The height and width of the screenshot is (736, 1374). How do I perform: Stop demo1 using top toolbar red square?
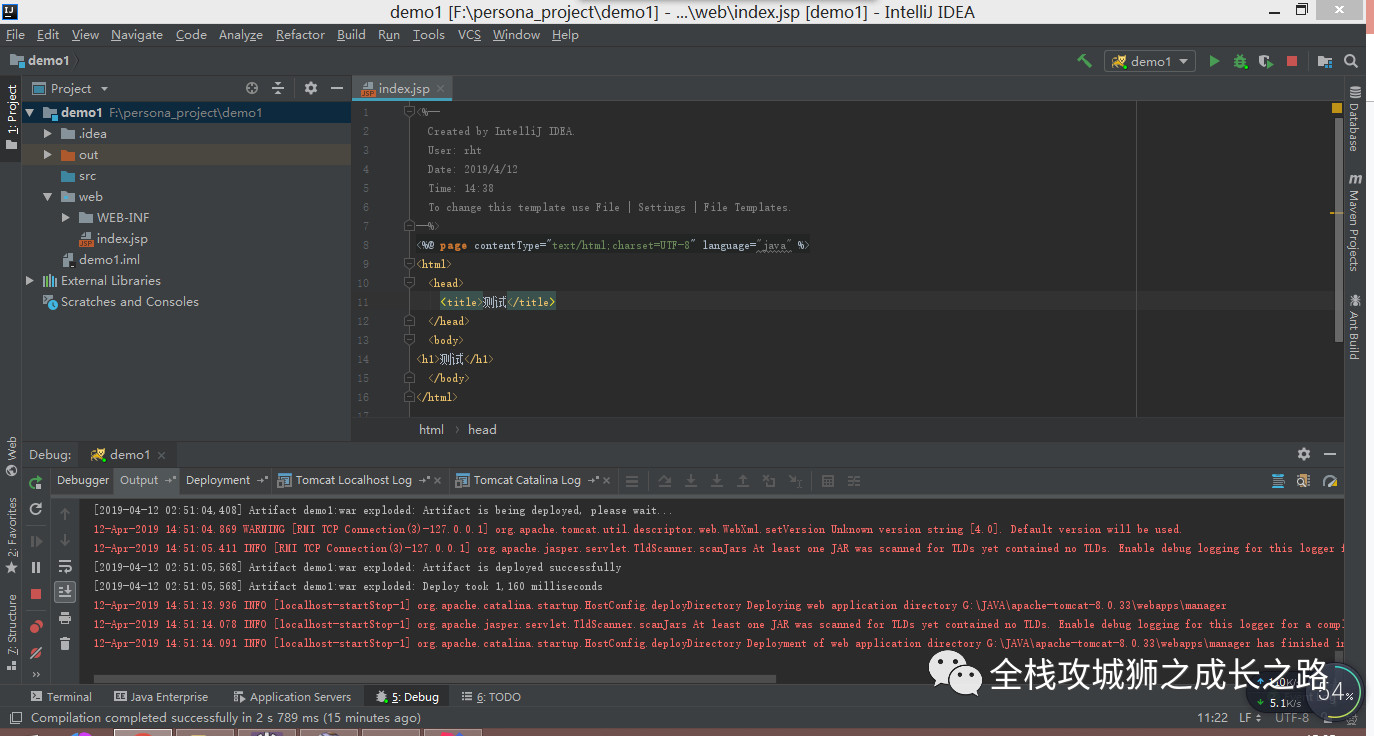point(1292,61)
